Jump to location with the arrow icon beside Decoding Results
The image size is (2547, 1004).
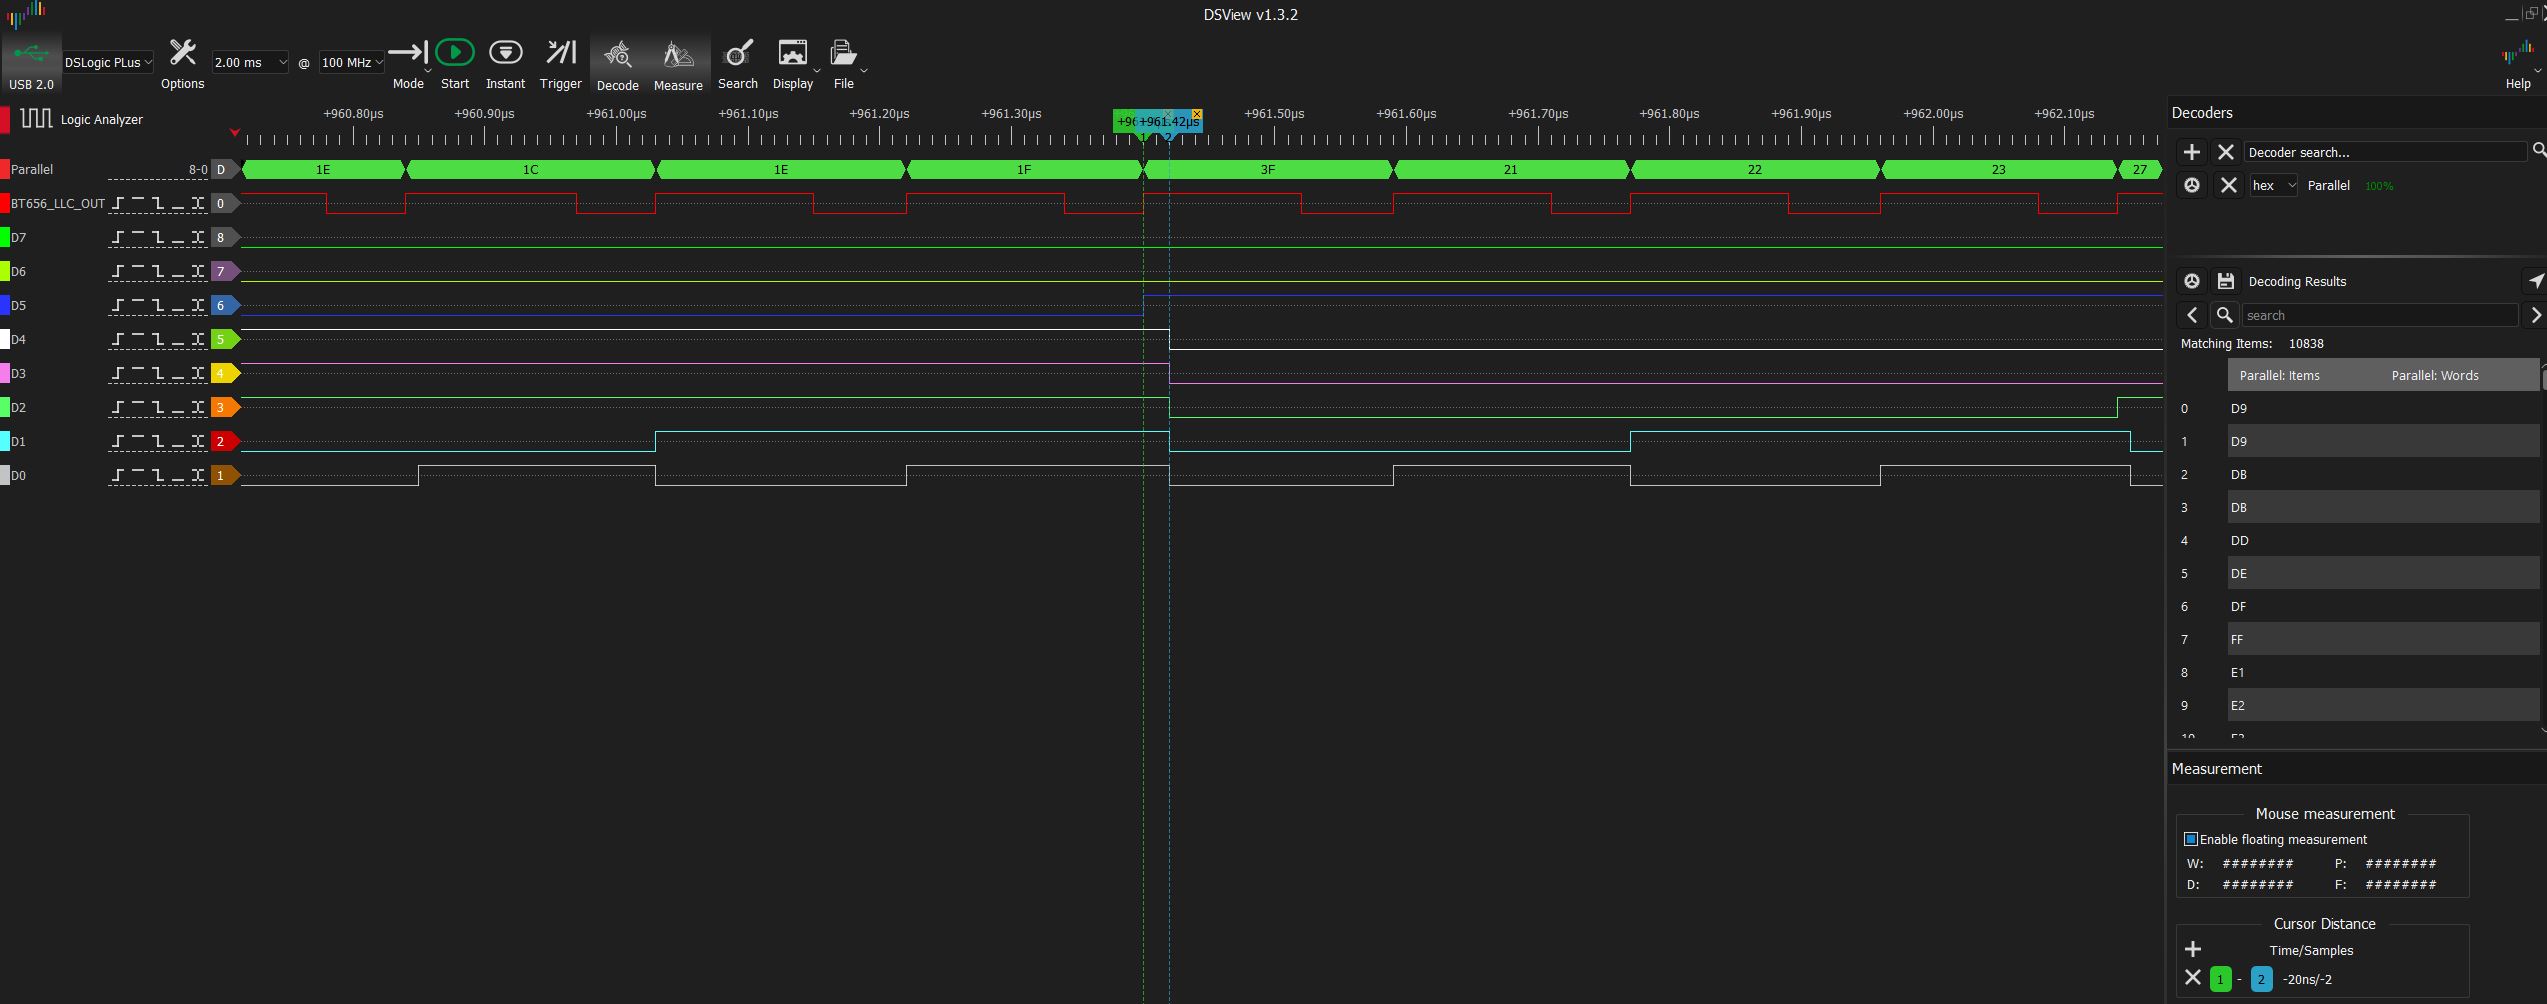point(2535,281)
